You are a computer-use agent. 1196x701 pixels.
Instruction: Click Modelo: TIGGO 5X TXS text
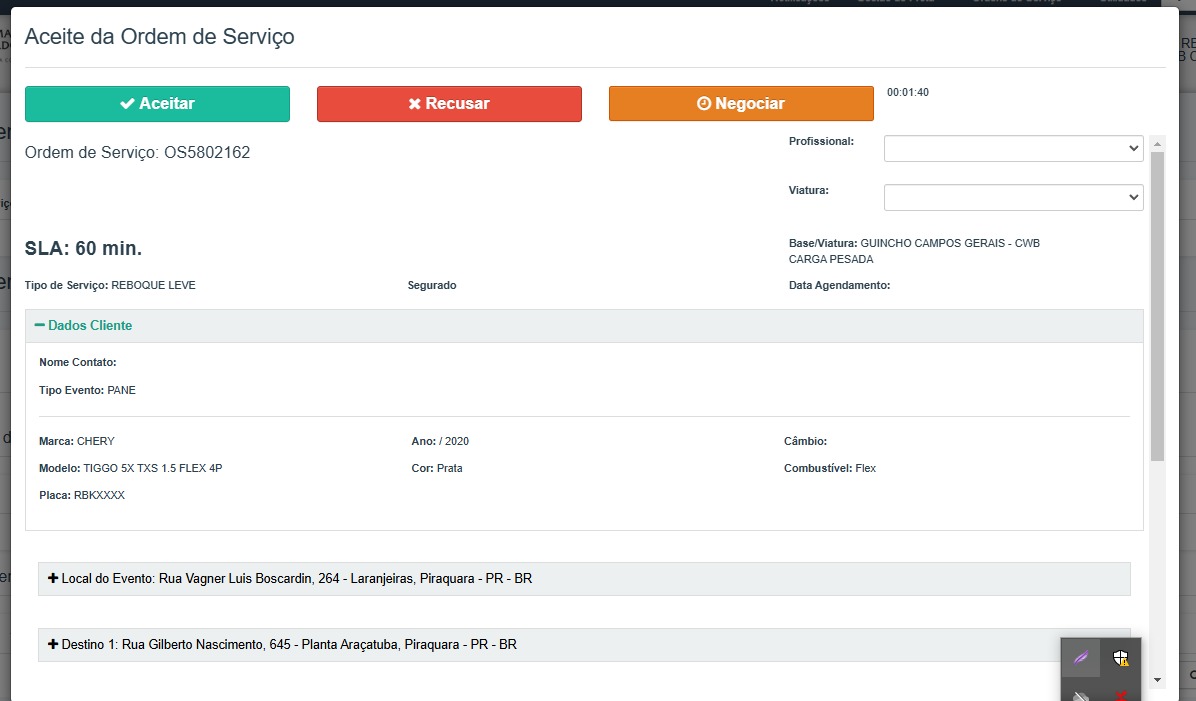pyautogui.click(x=130, y=468)
